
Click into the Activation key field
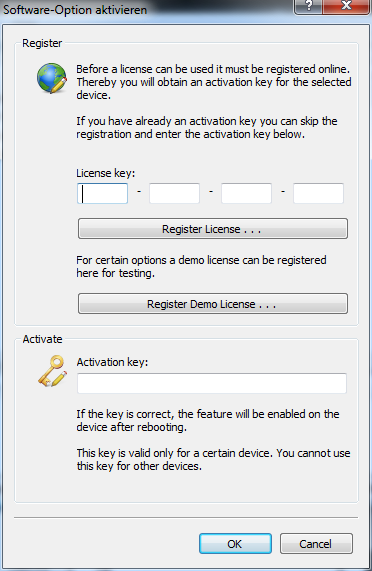[212, 383]
